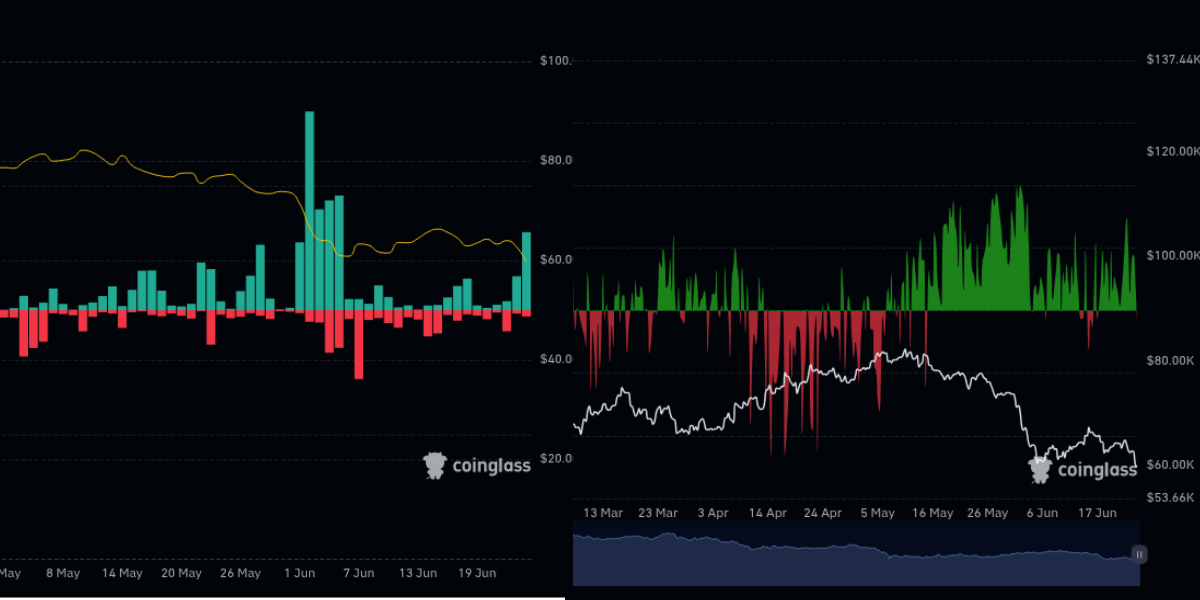
Task: Click the '23 Mar' date label in the right chart
Action: tap(658, 512)
